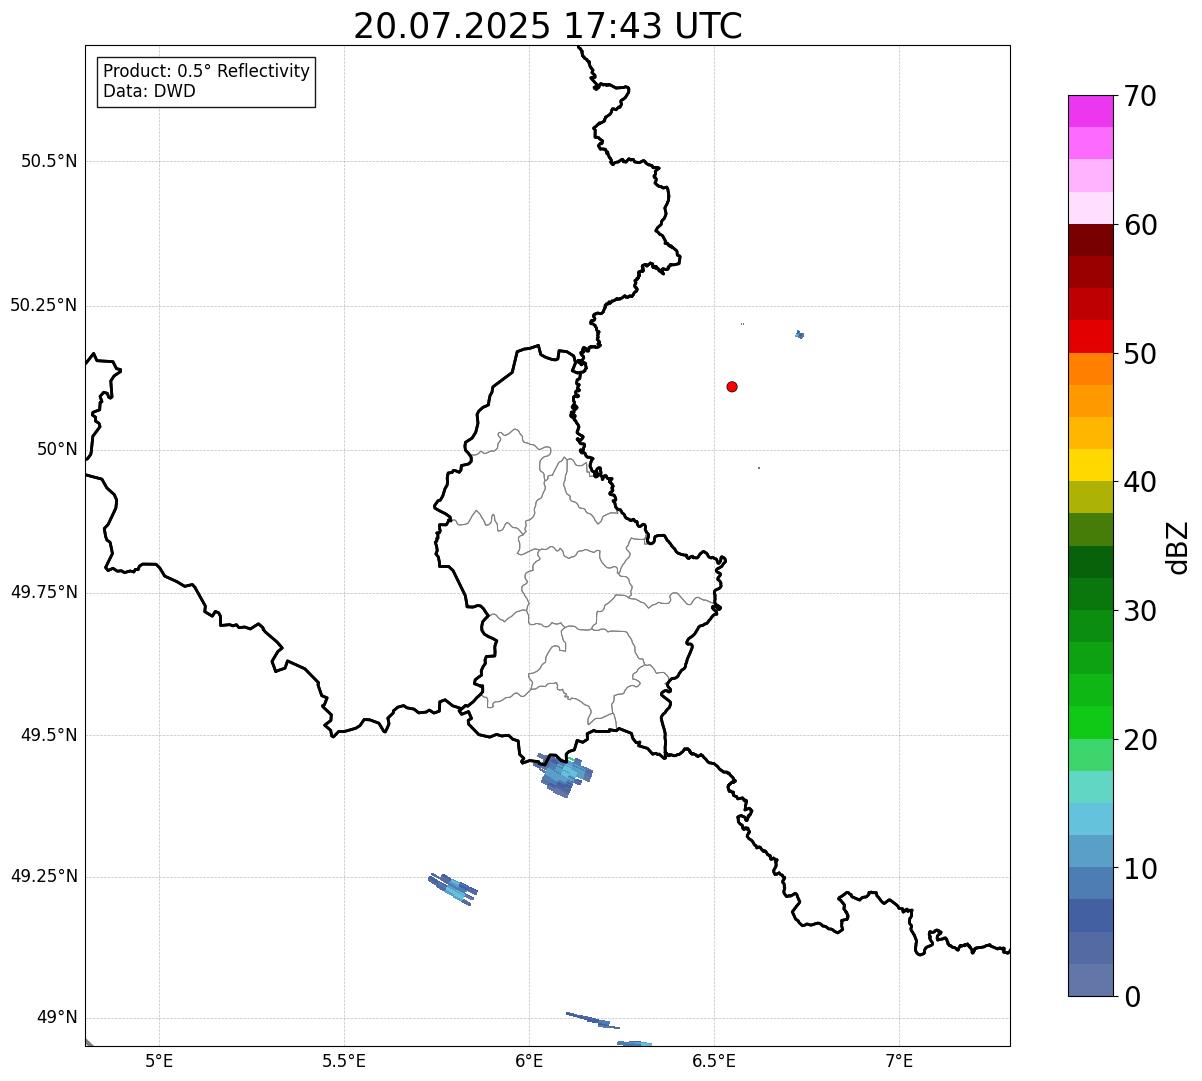
Task: Click the light blue colorbar segment above 10
Action: click(x=1090, y=851)
